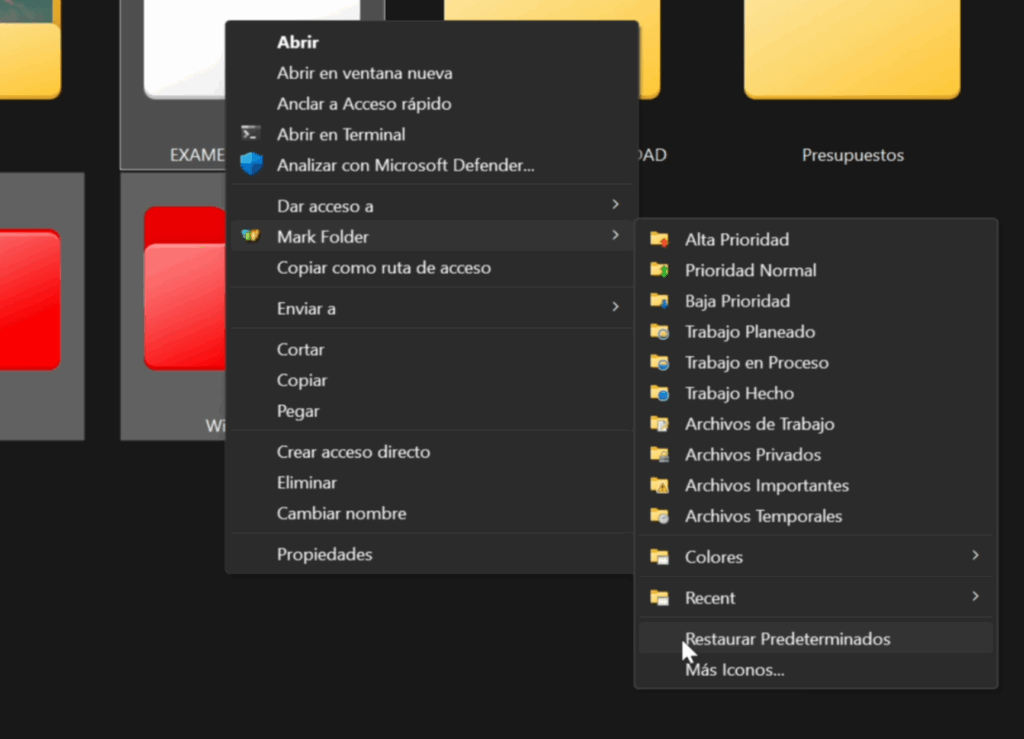Click the Trabajo Planeado folder icon
The width and height of the screenshot is (1024, 739).
tap(660, 332)
